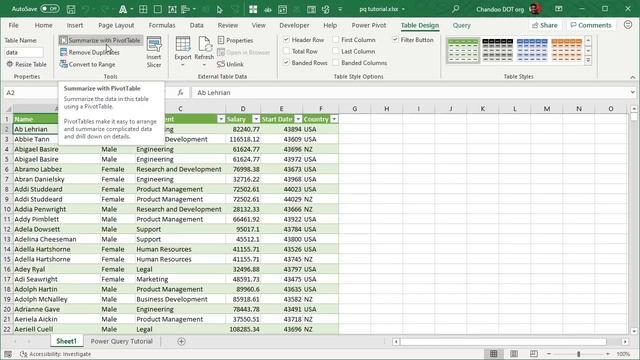Switch to Power Query Tutorial sheet

(121, 341)
